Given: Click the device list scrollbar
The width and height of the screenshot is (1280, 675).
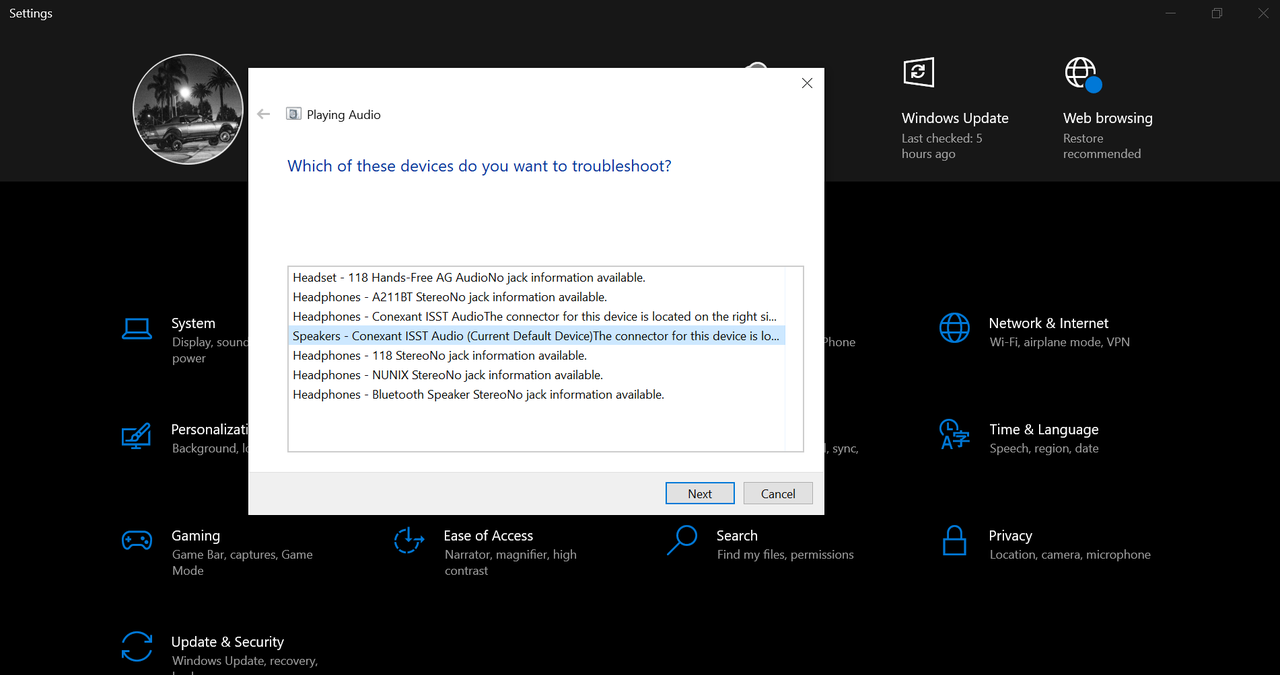Looking at the screenshot, I should (794, 359).
